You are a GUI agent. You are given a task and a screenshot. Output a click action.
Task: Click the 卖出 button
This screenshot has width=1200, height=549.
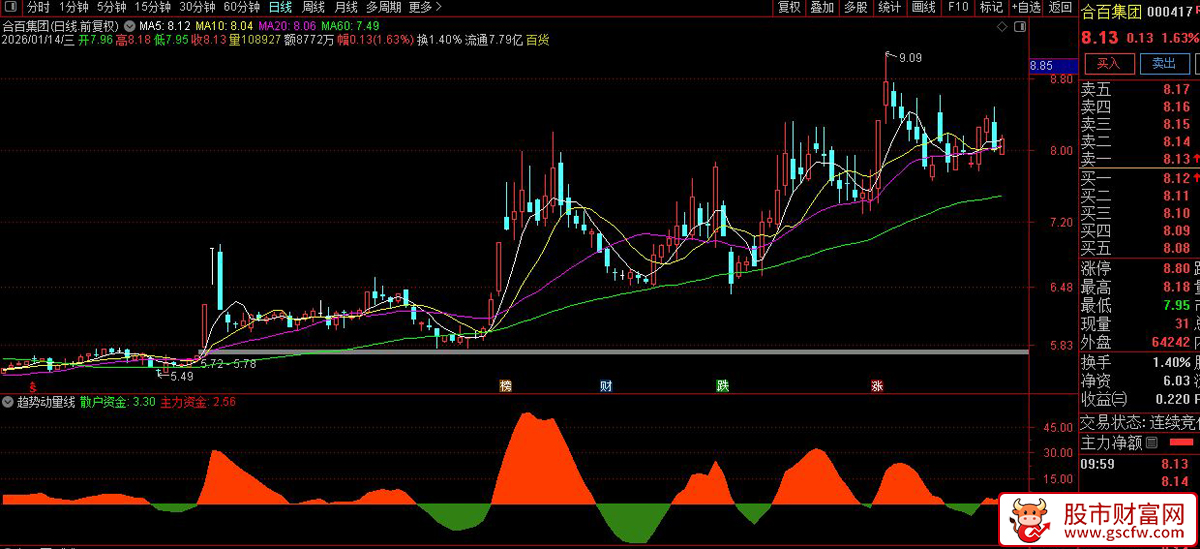click(1163, 63)
